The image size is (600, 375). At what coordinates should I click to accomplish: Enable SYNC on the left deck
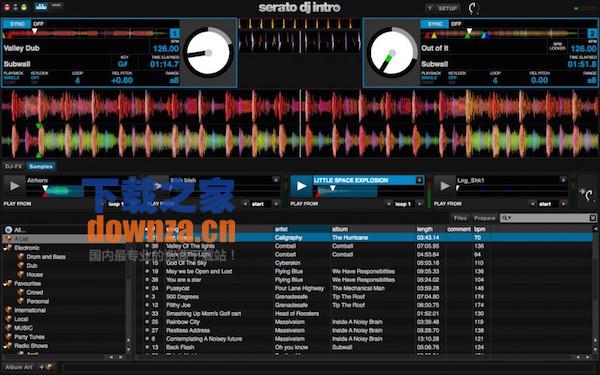tap(17, 24)
